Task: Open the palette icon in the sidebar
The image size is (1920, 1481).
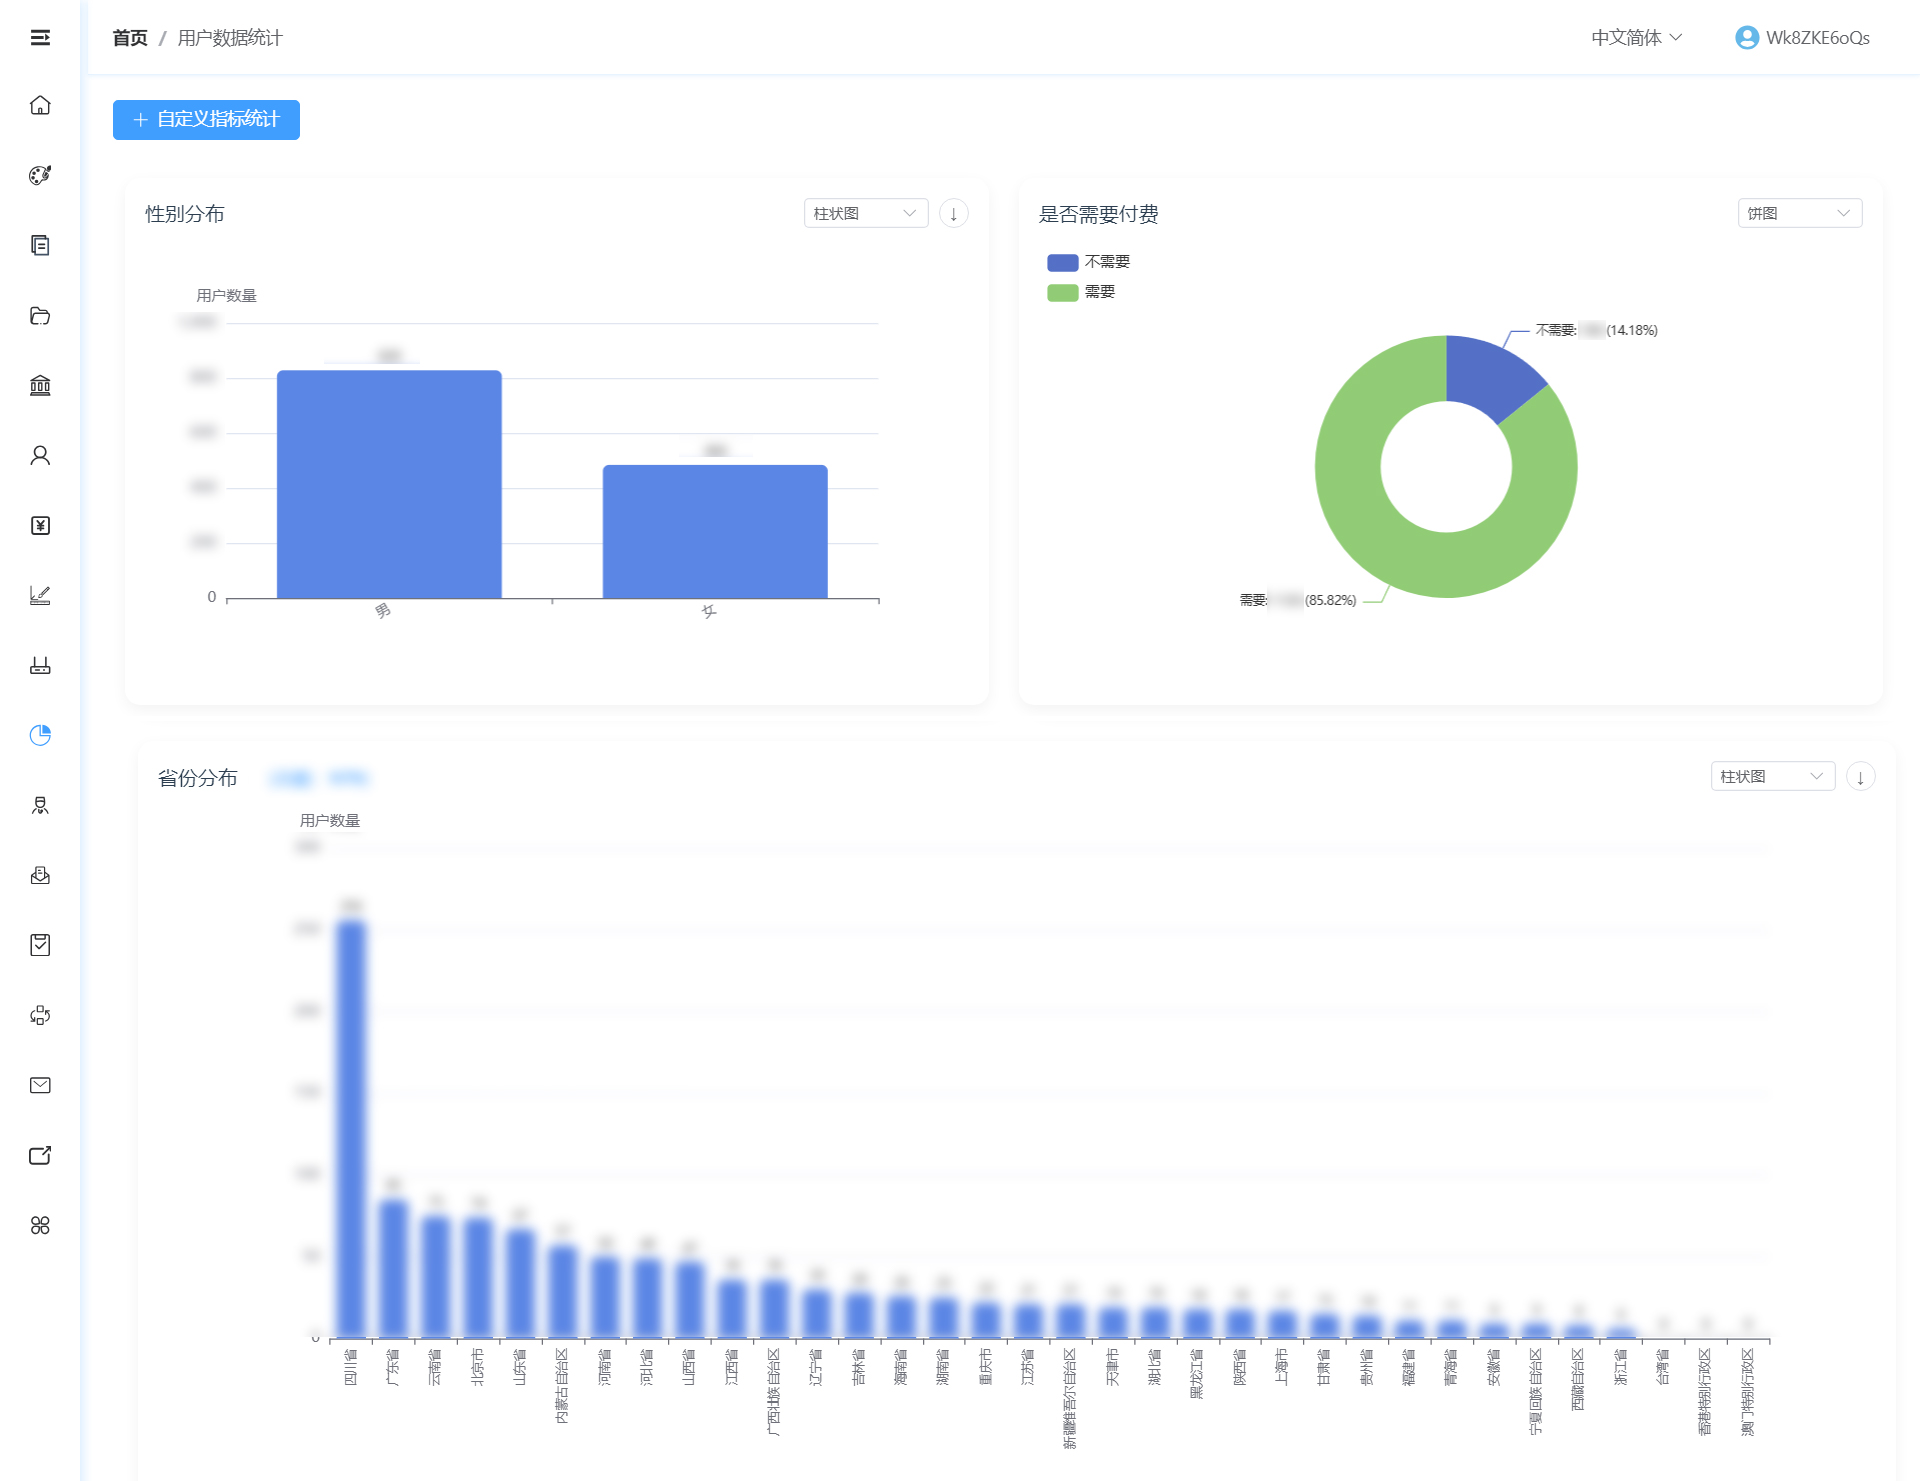Action: [40, 175]
